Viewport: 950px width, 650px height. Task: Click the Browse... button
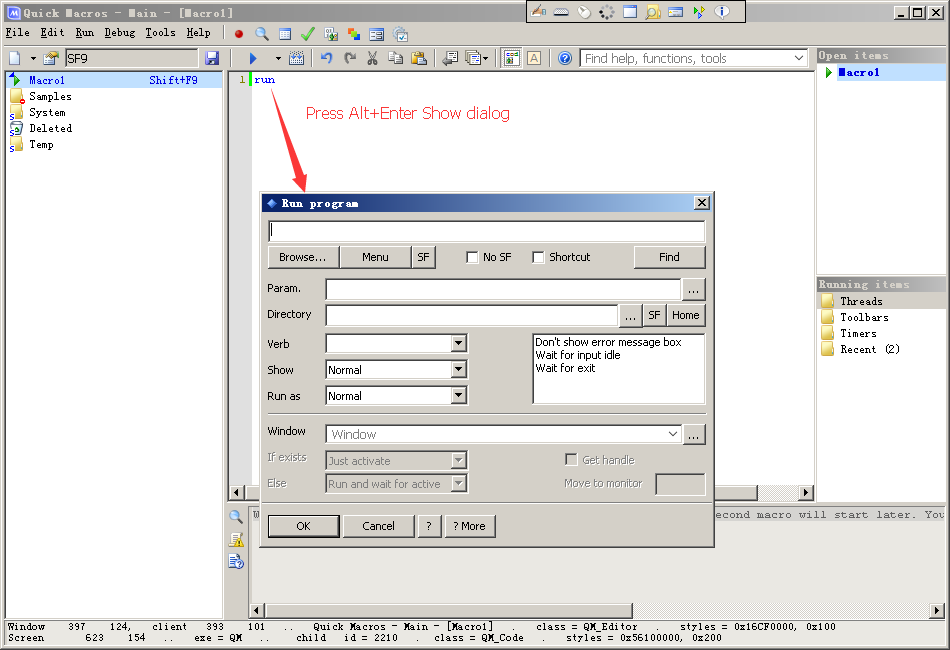click(x=303, y=257)
